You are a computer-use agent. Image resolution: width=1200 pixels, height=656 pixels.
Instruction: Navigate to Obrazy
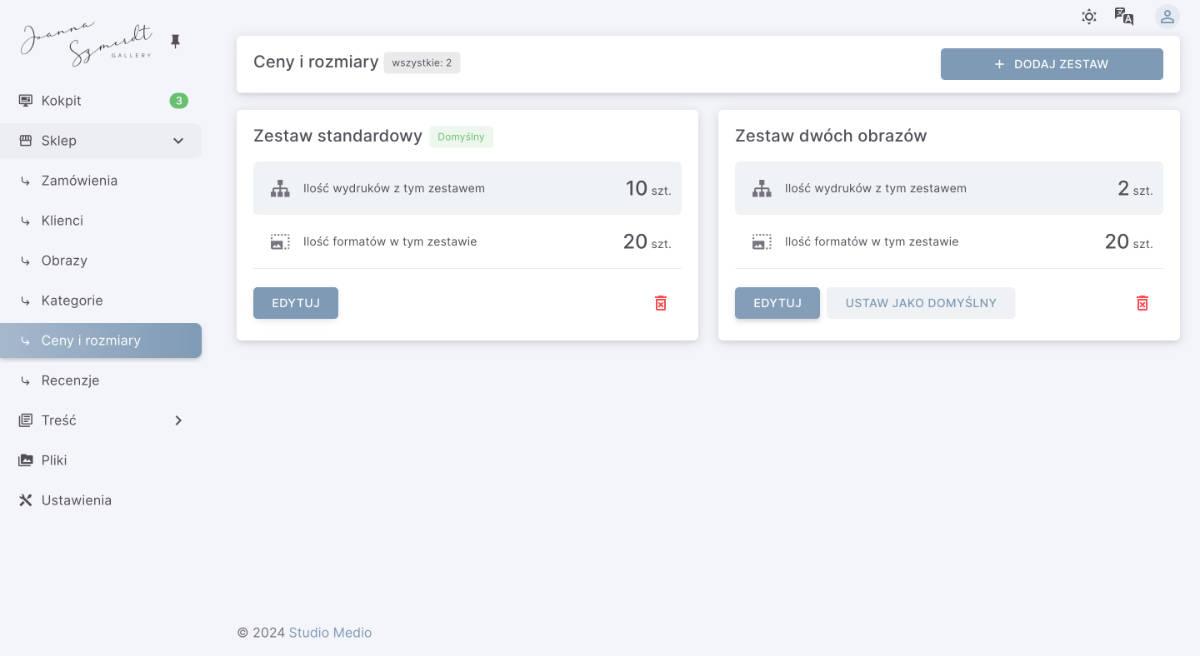(x=101, y=261)
